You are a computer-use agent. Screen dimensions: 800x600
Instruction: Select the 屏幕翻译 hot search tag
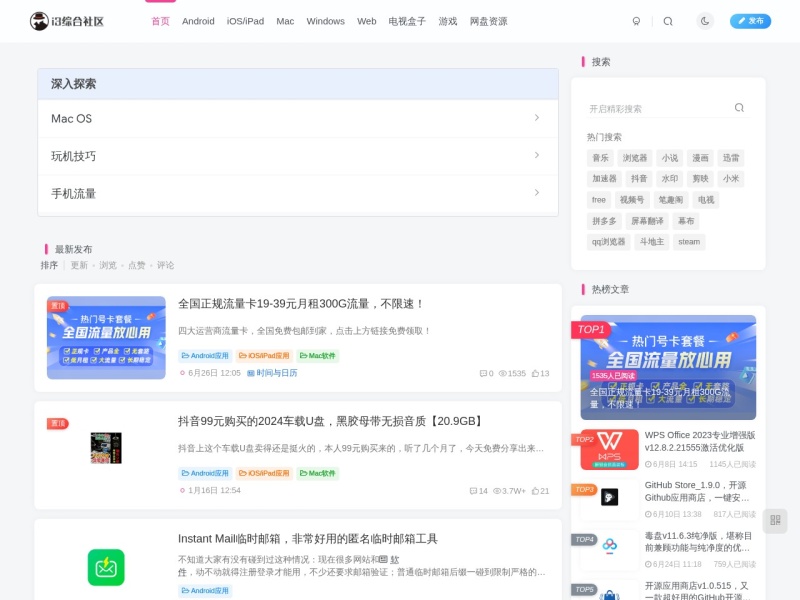click(647, 221)
